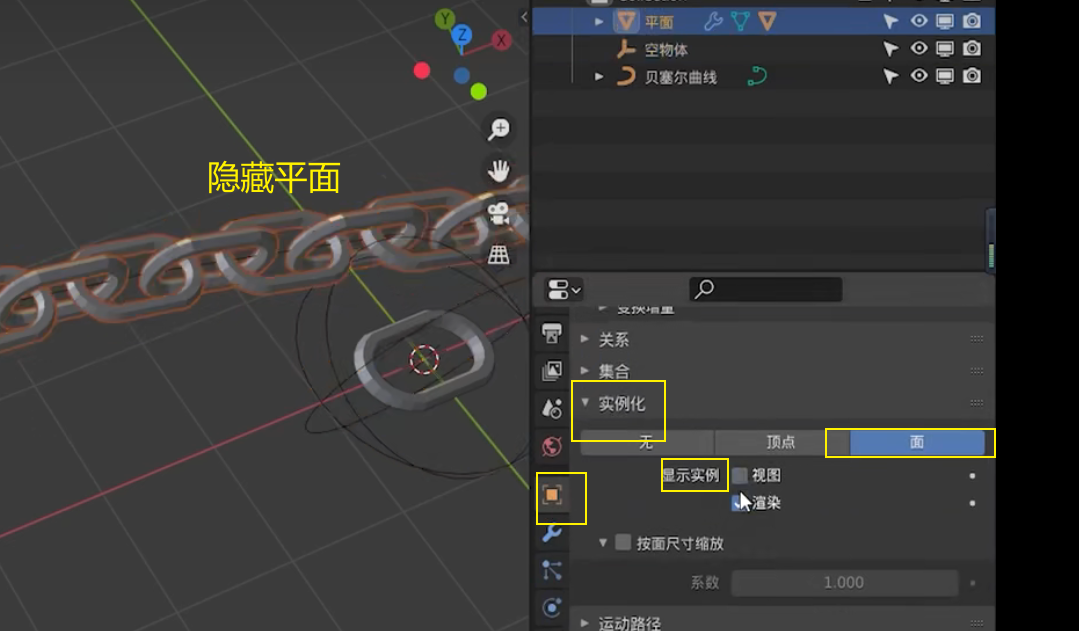Toggle selectability arrow for 平面
This screenshot has width=1079, height=631.
[x=890, y=21]
